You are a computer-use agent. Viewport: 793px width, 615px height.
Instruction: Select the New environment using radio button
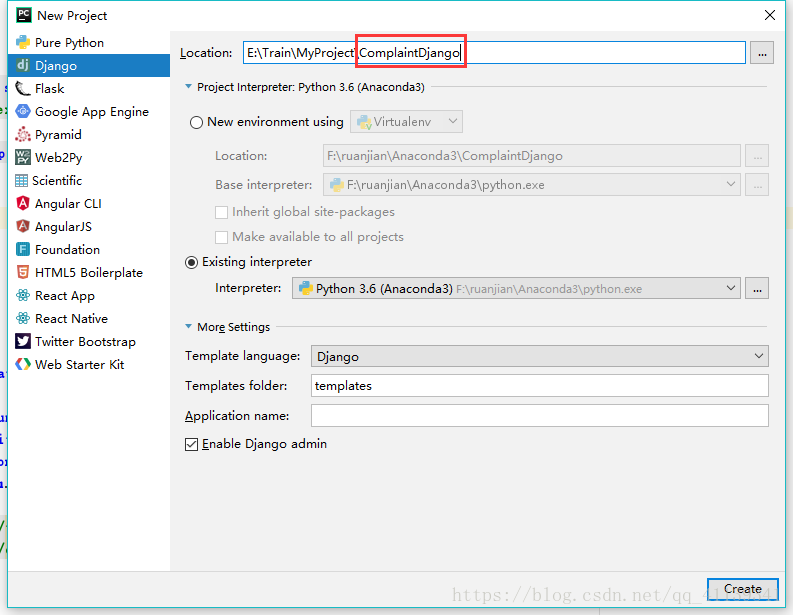pyautogui.click(x=196, y=122)
